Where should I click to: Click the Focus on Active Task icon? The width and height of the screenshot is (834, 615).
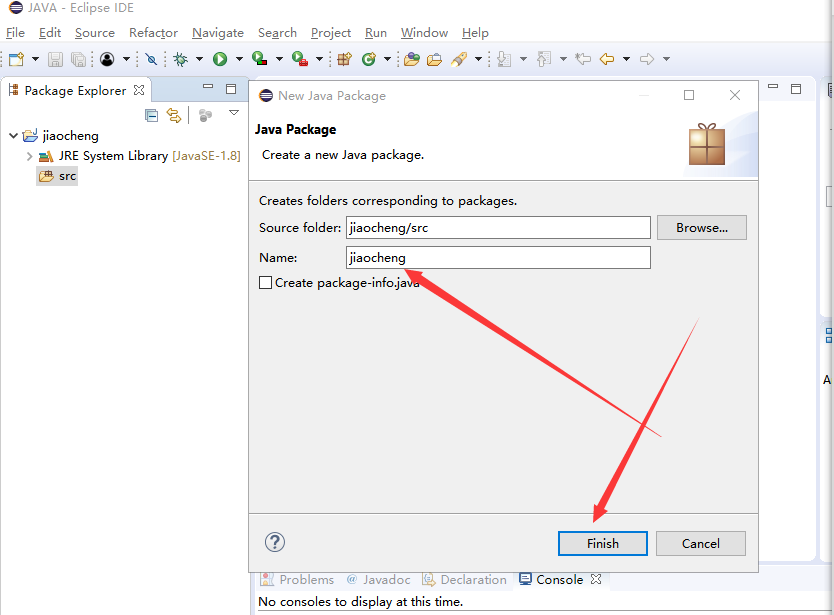click(205, 115)
